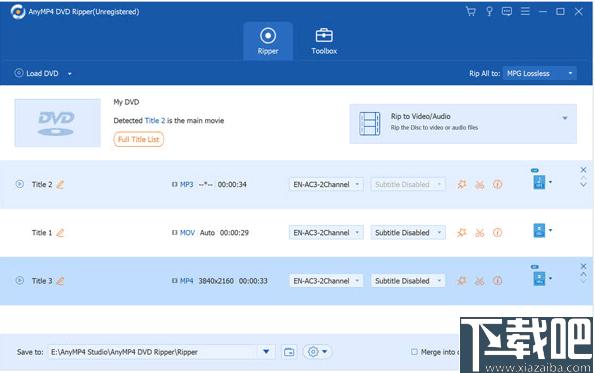This screenshot has height=373, width=595.
Task: Open the output folder icon
Action: 289,352
